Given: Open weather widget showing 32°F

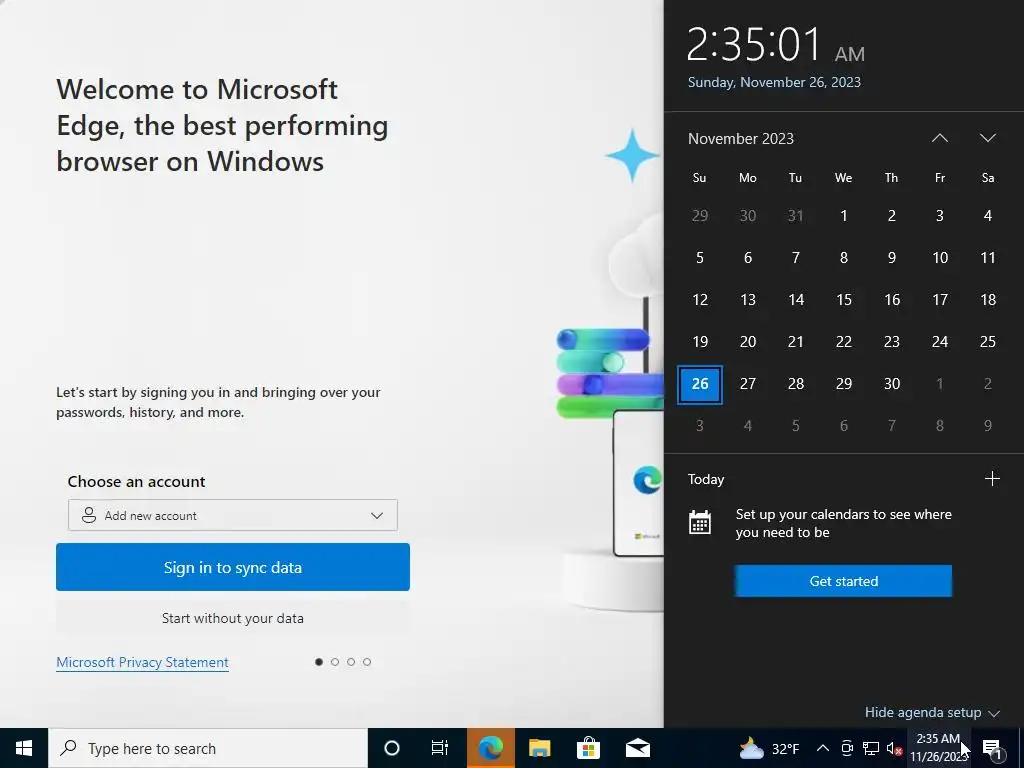Looking at the screenshot, I should click(x=769, y=748).
